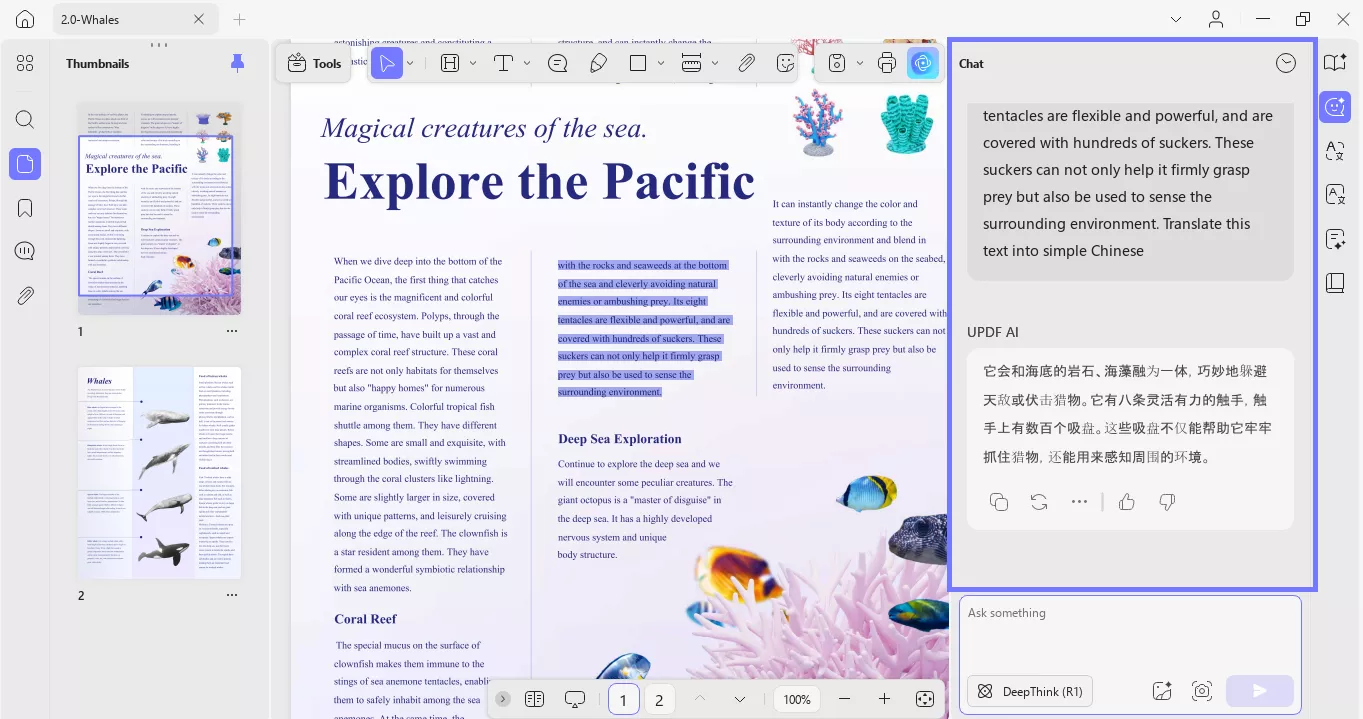The width and height of the screenshot is (1363, 719).
Task: Expand the bottom toolbar arrow
Action: click(x=503, y=699)
